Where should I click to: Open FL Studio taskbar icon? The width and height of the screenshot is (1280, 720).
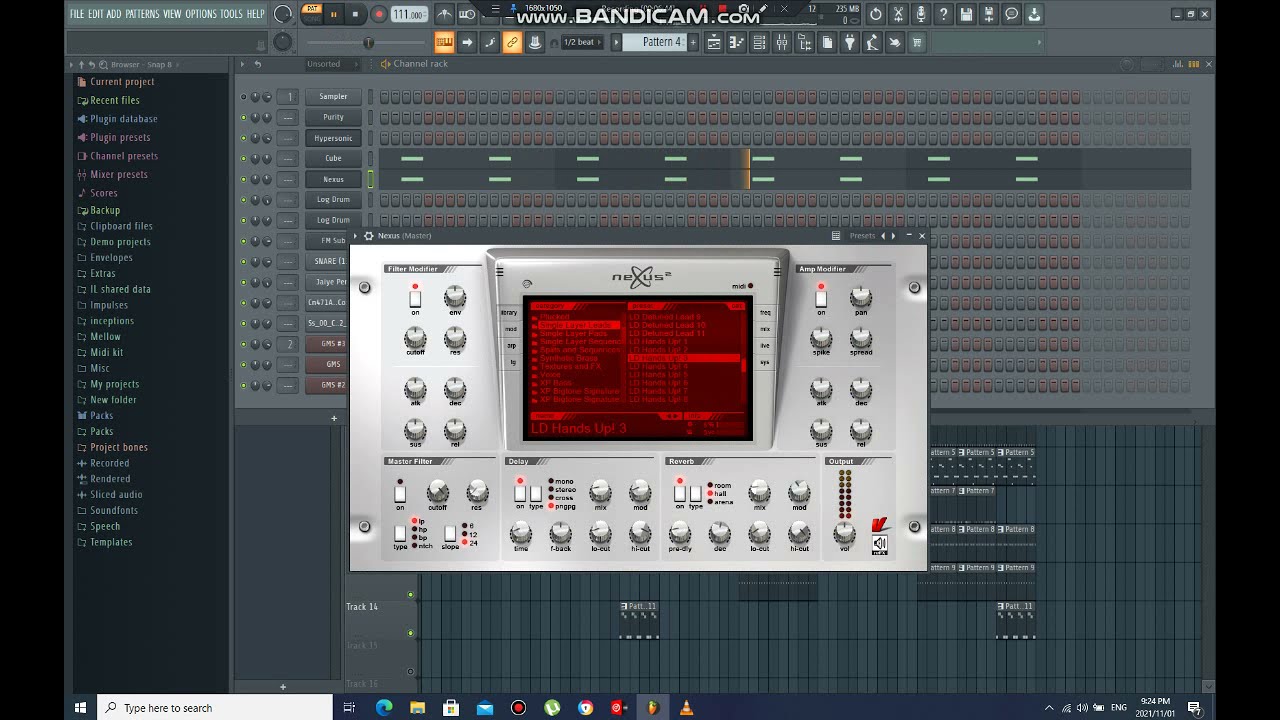(x=652, y=708)
